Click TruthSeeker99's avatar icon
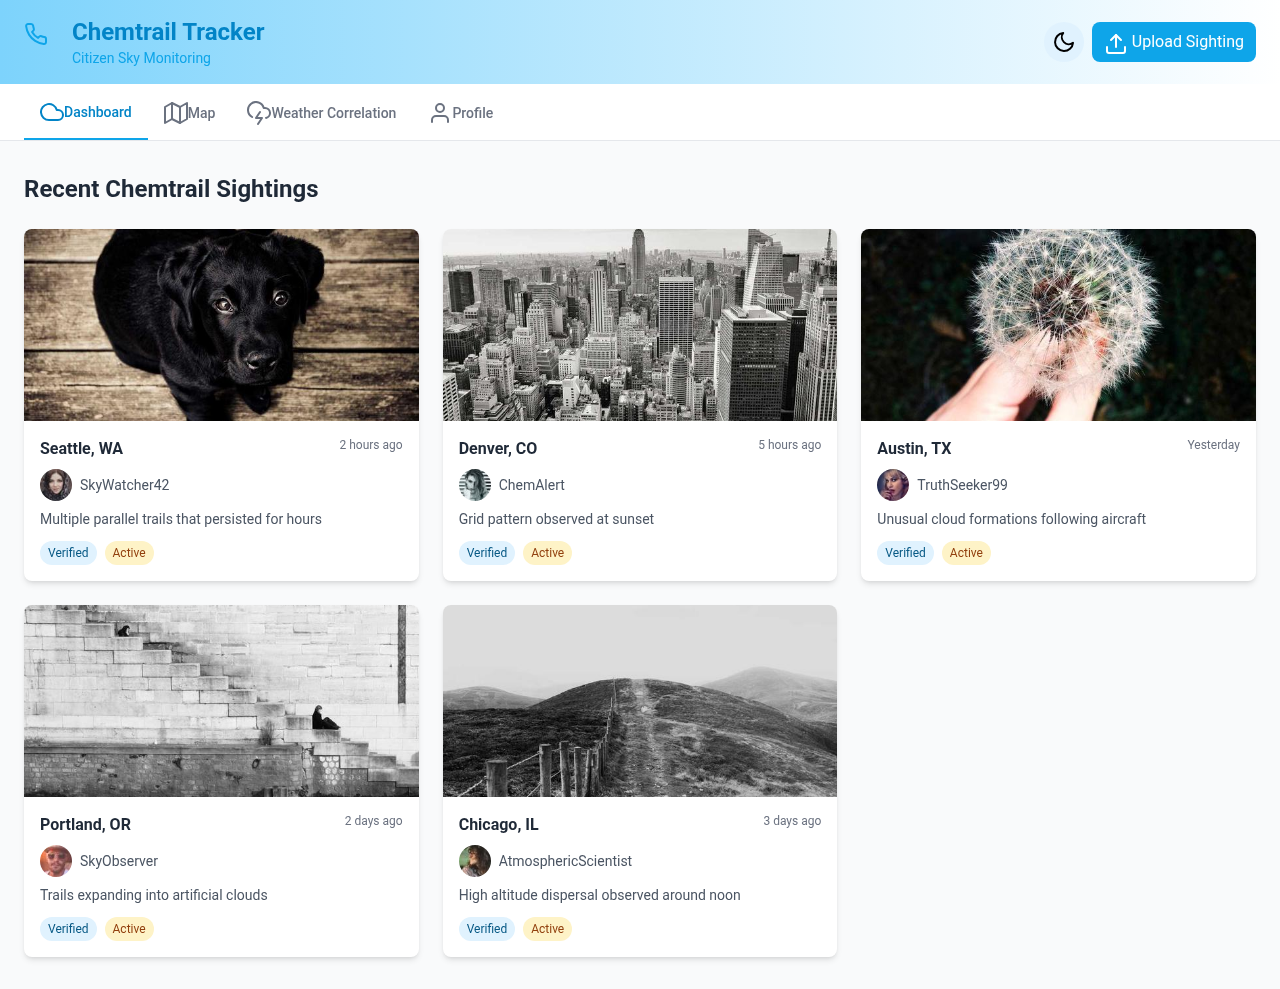1280x989 pixels. click(893, 485)
